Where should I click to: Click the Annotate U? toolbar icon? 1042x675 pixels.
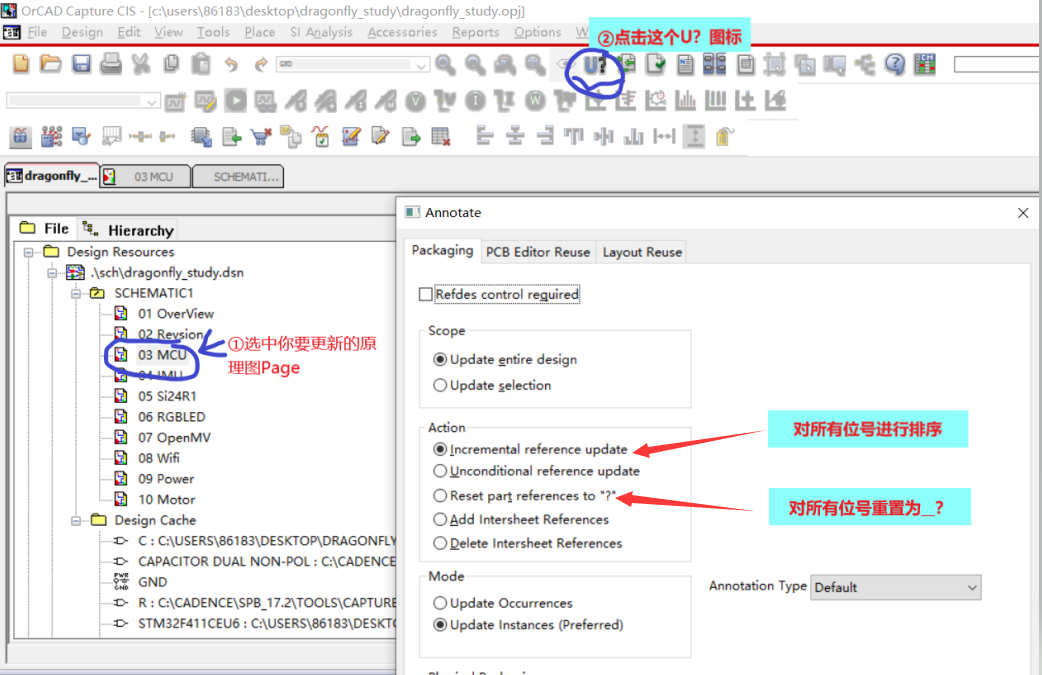[596, 65]
